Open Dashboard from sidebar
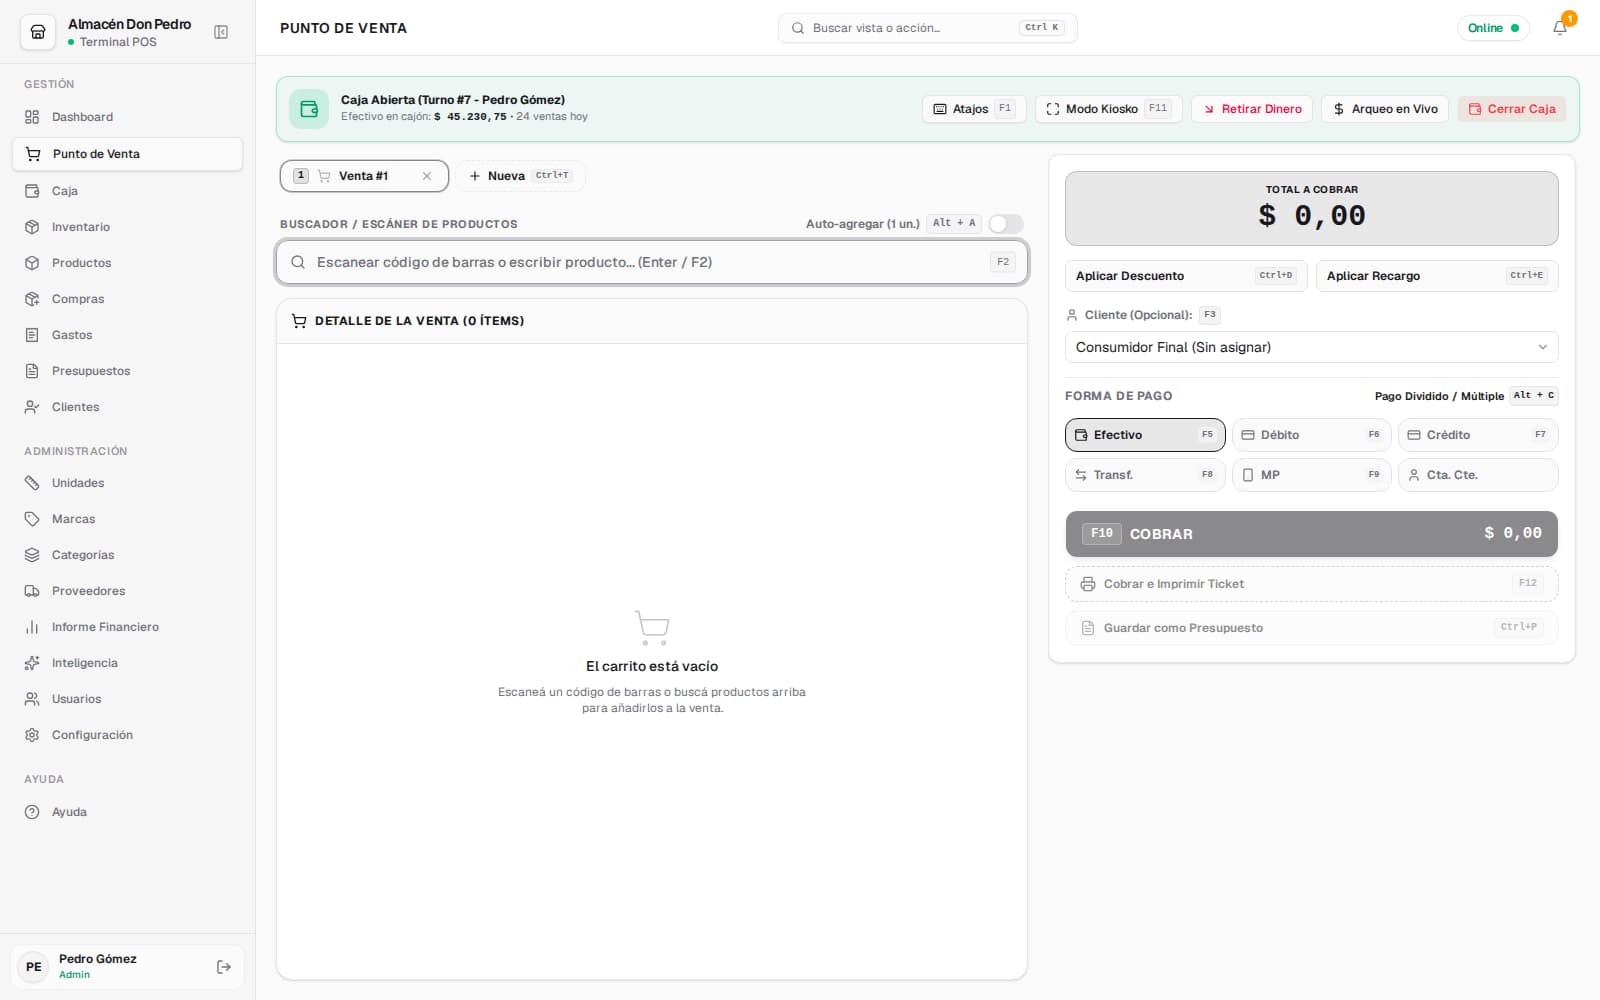1600x1000 pixels. [x=127, y=117]
